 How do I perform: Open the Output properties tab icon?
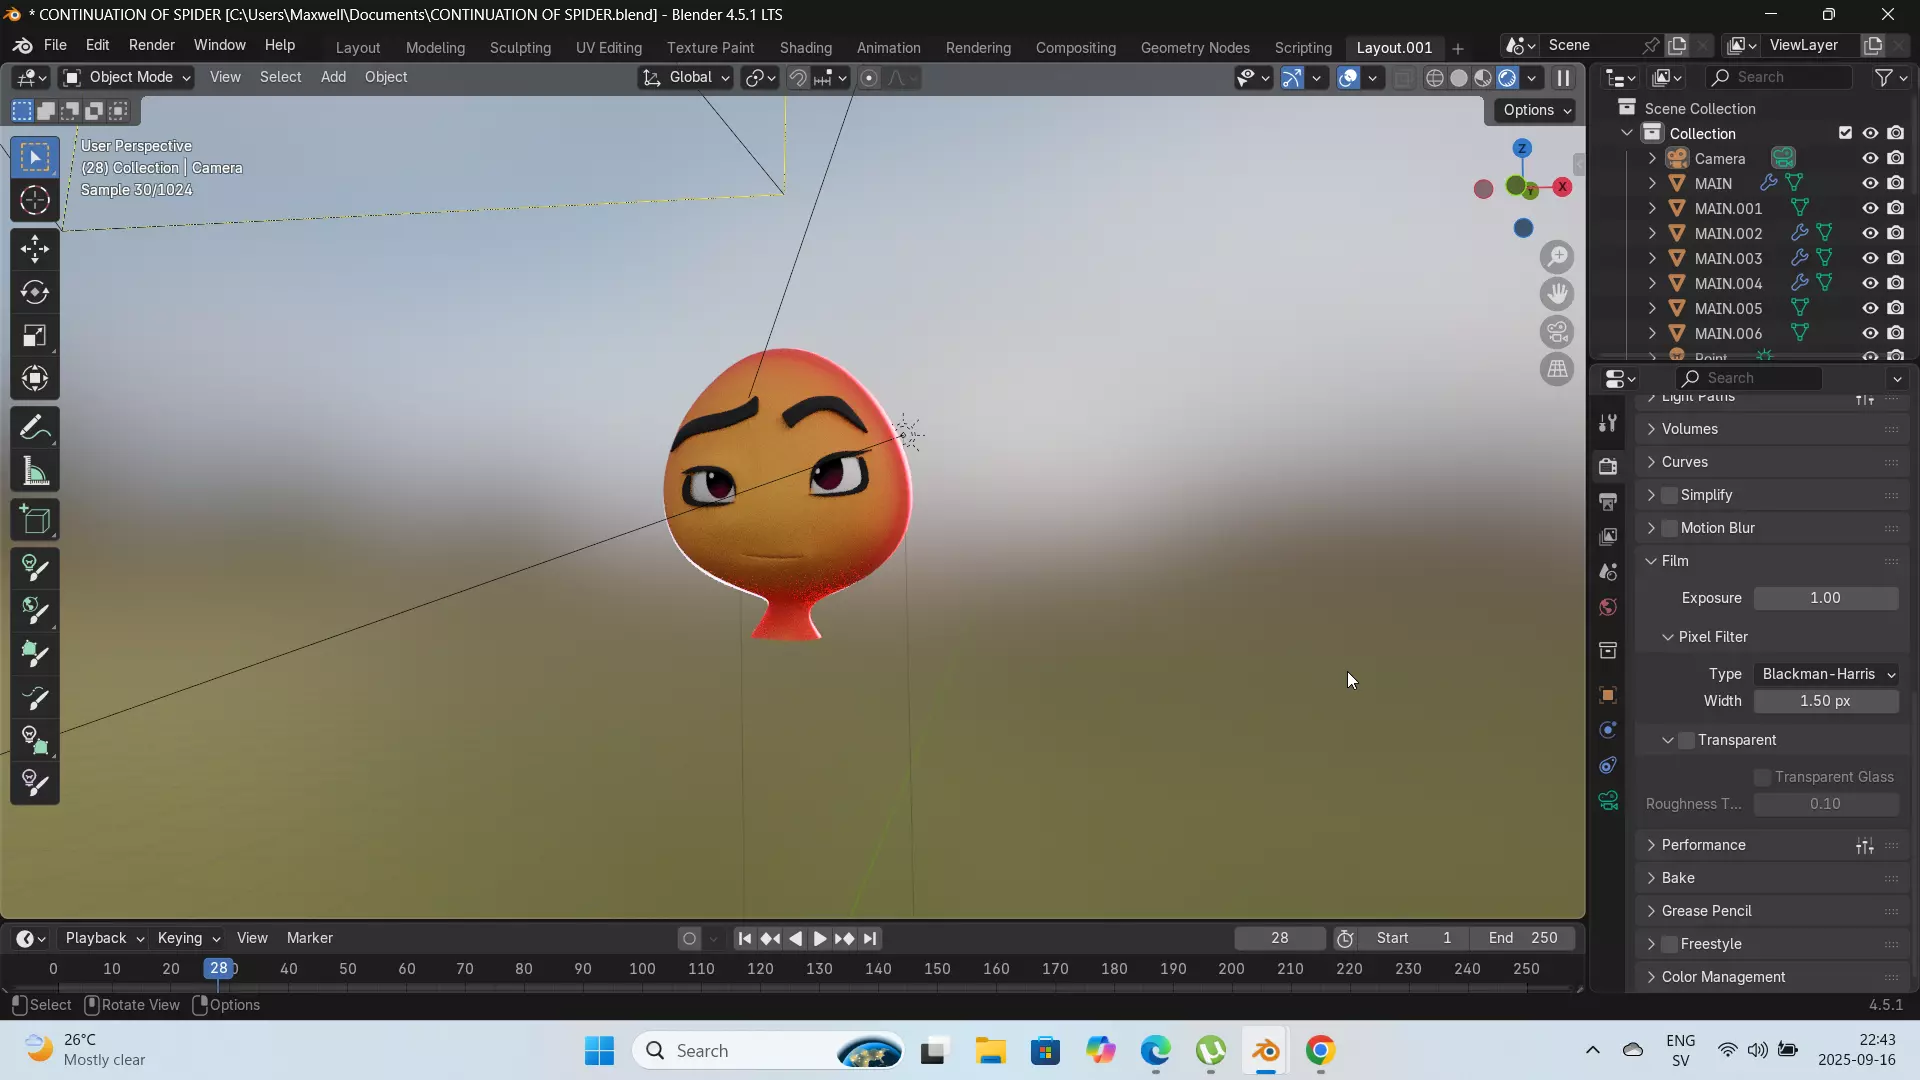1608,501
